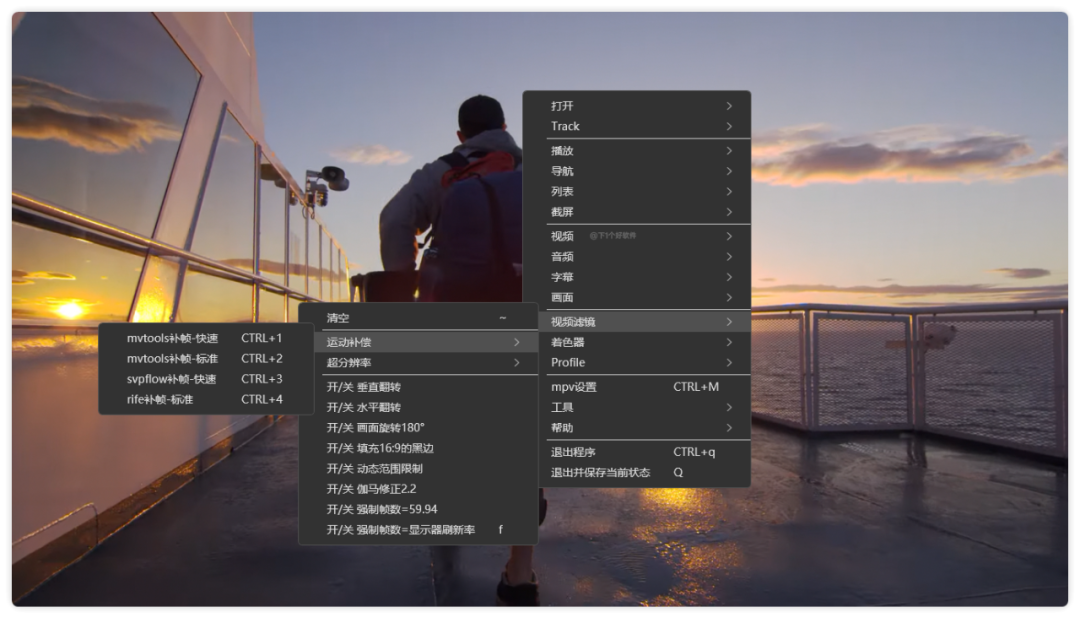The image size is (1080, 618).
Task: Open the Profile submenu
Action: pos(636,362)
